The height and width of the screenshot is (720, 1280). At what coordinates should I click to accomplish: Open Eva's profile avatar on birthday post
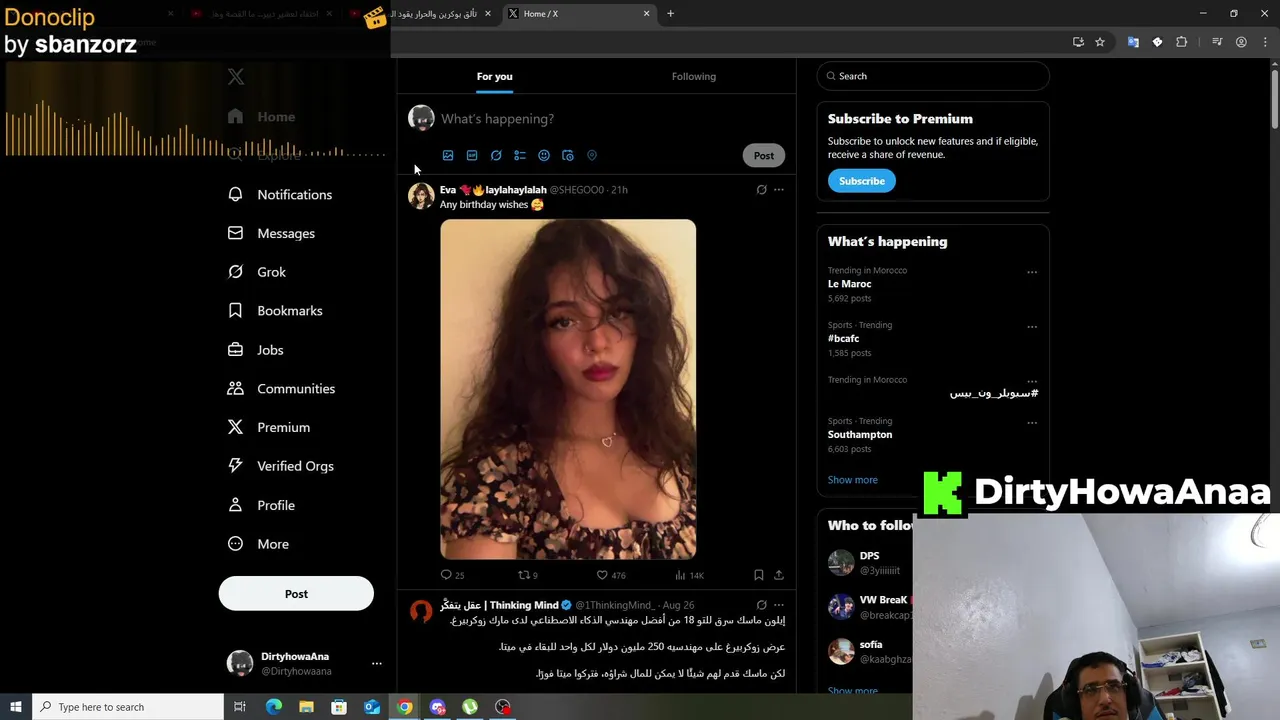coord(421,195)
